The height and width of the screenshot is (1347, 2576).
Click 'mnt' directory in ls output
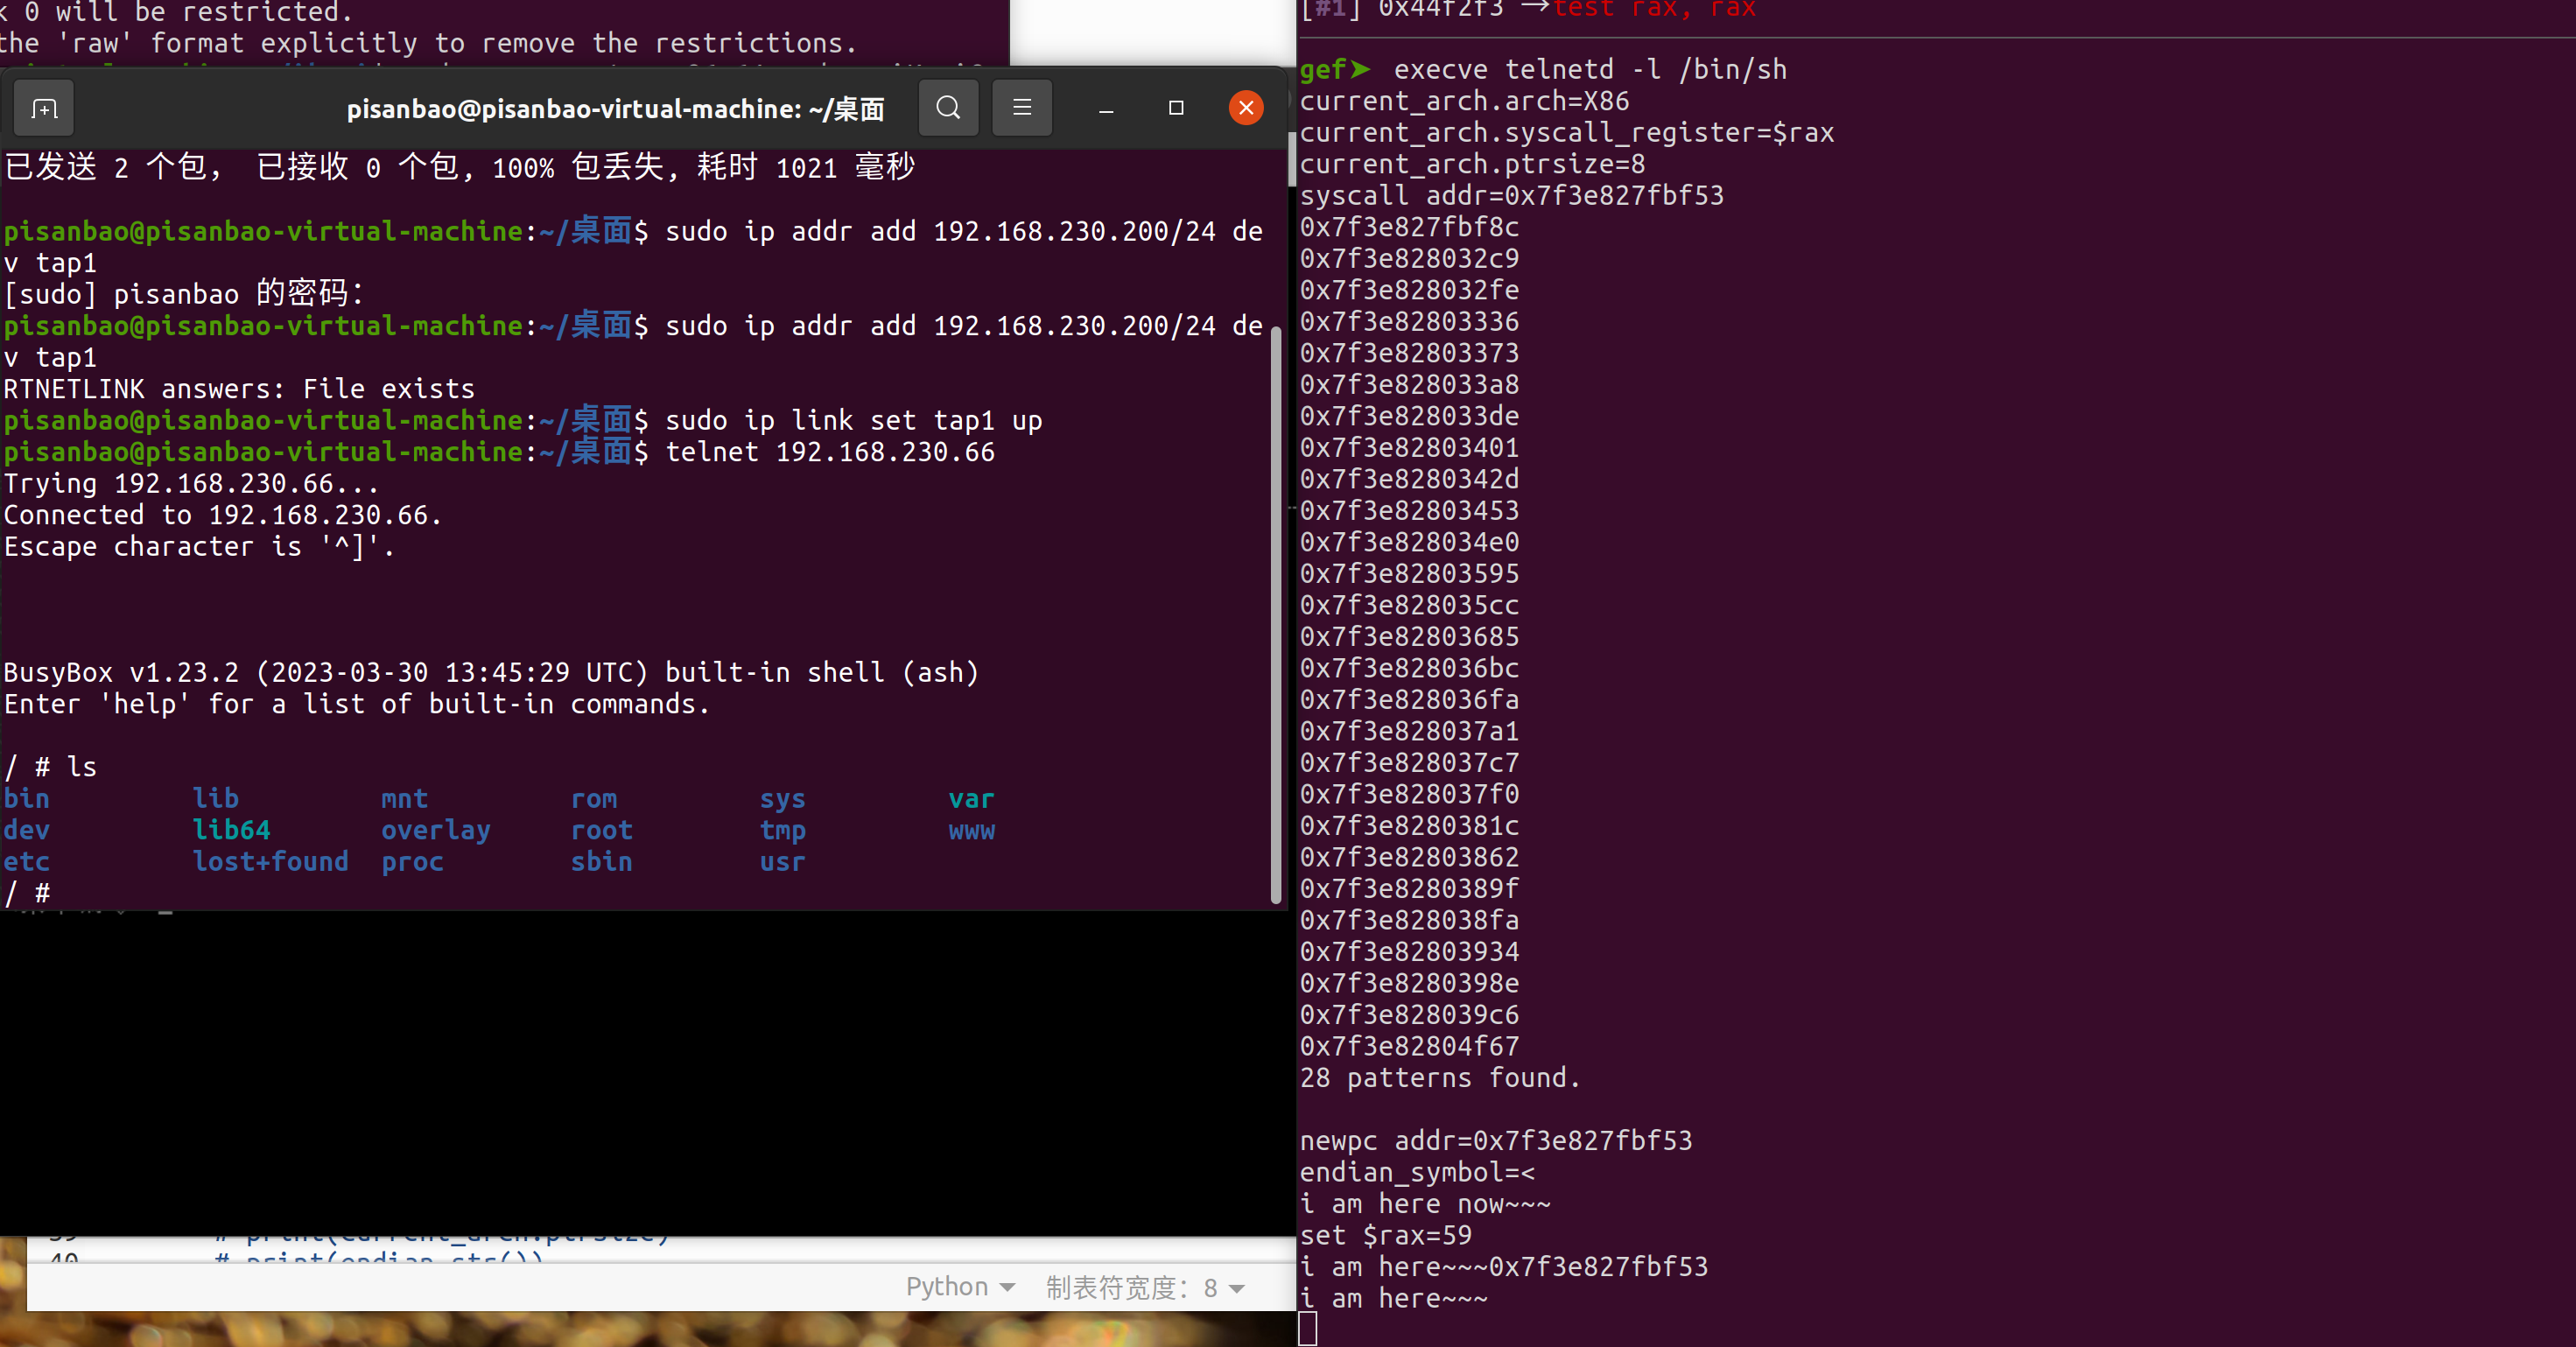(404, 799)
